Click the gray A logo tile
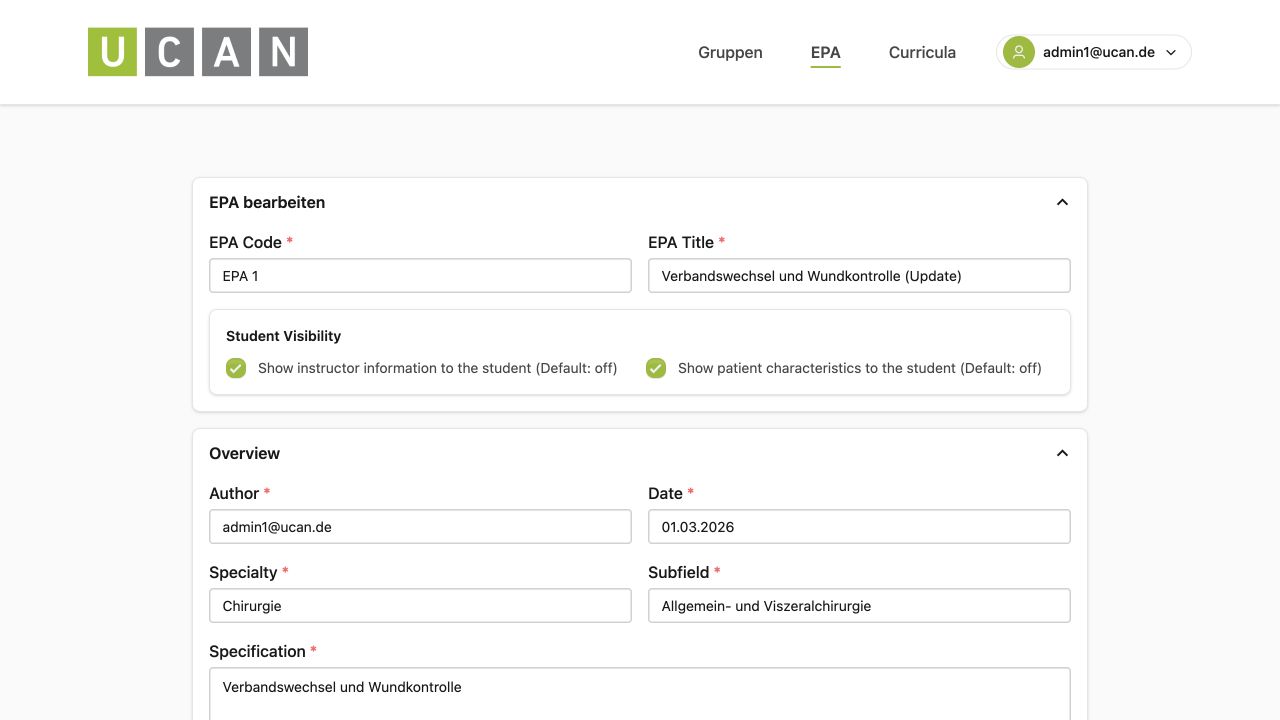 point(226,52)
